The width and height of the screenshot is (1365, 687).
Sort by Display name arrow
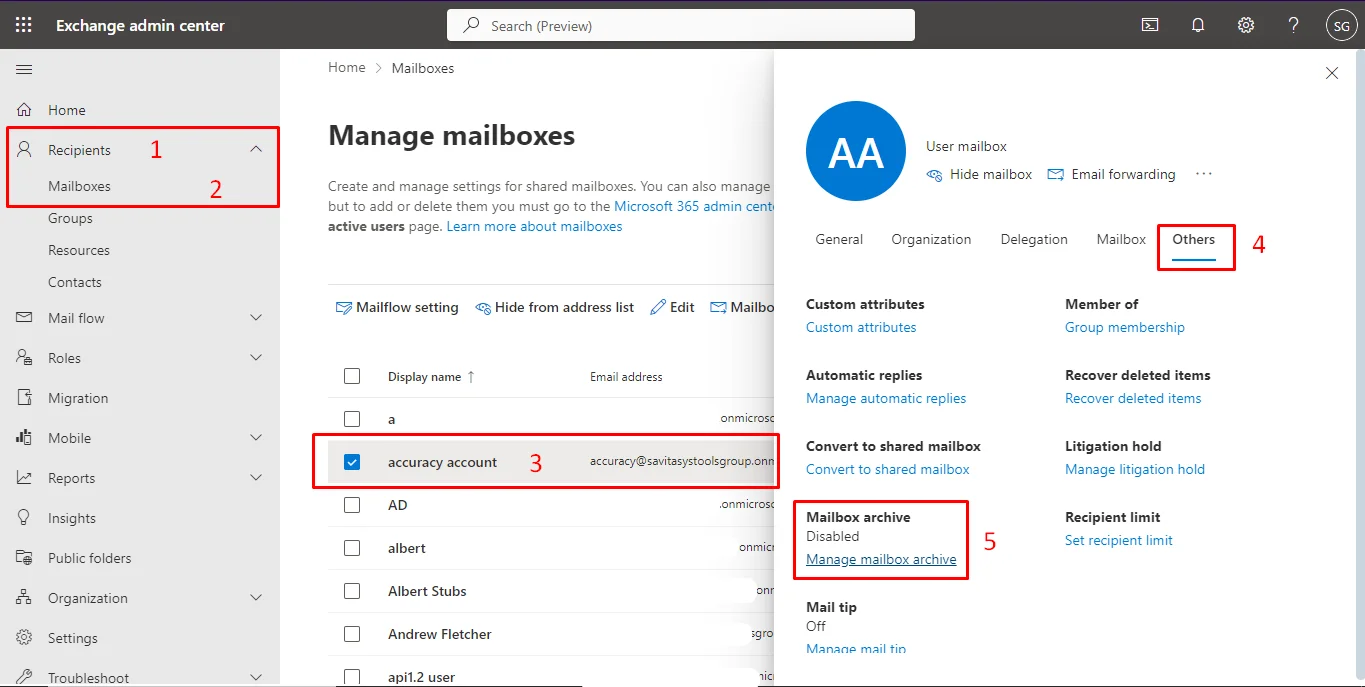point(472,377)
